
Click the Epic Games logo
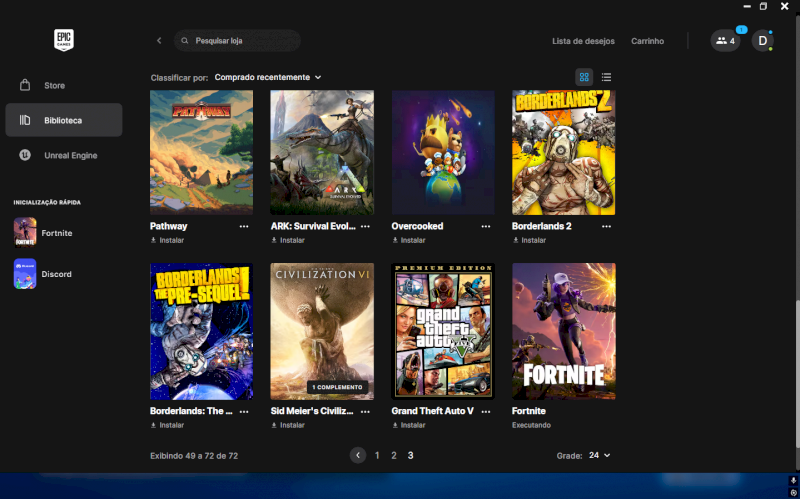point(64,41)
